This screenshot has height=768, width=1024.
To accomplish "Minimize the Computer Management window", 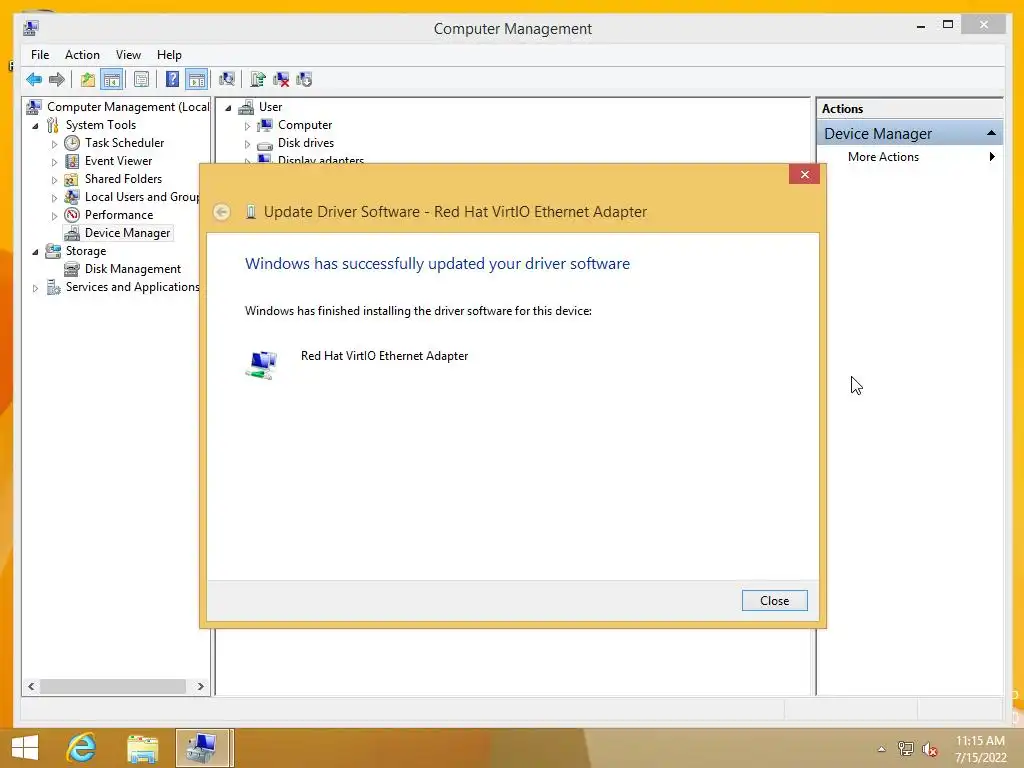I will pyautogui.click(x=921, y=25).
